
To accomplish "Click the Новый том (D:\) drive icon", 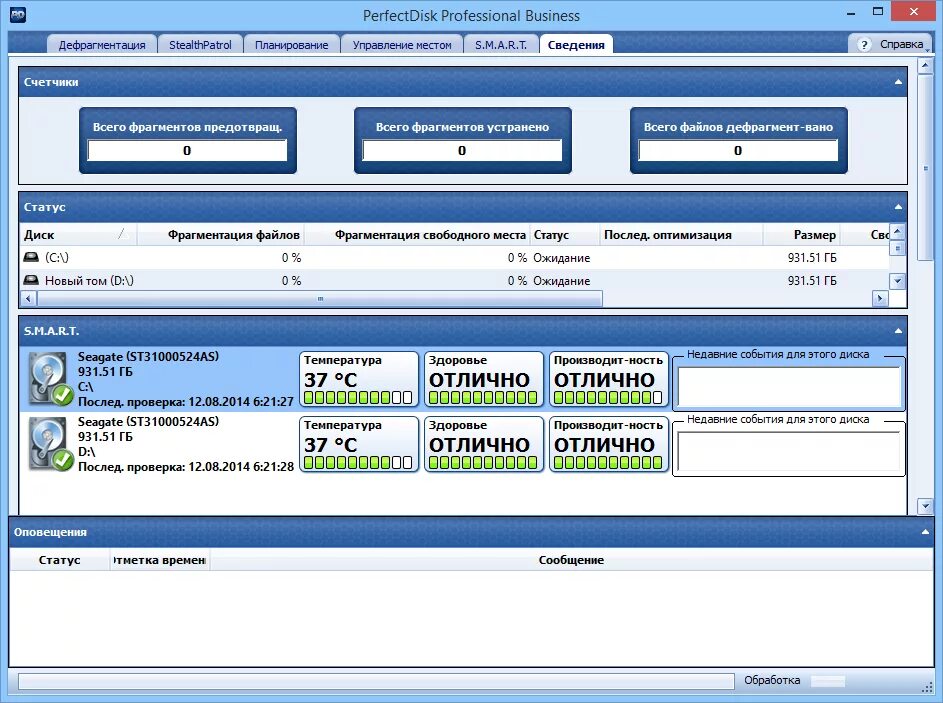I will [x=31, y=280].
